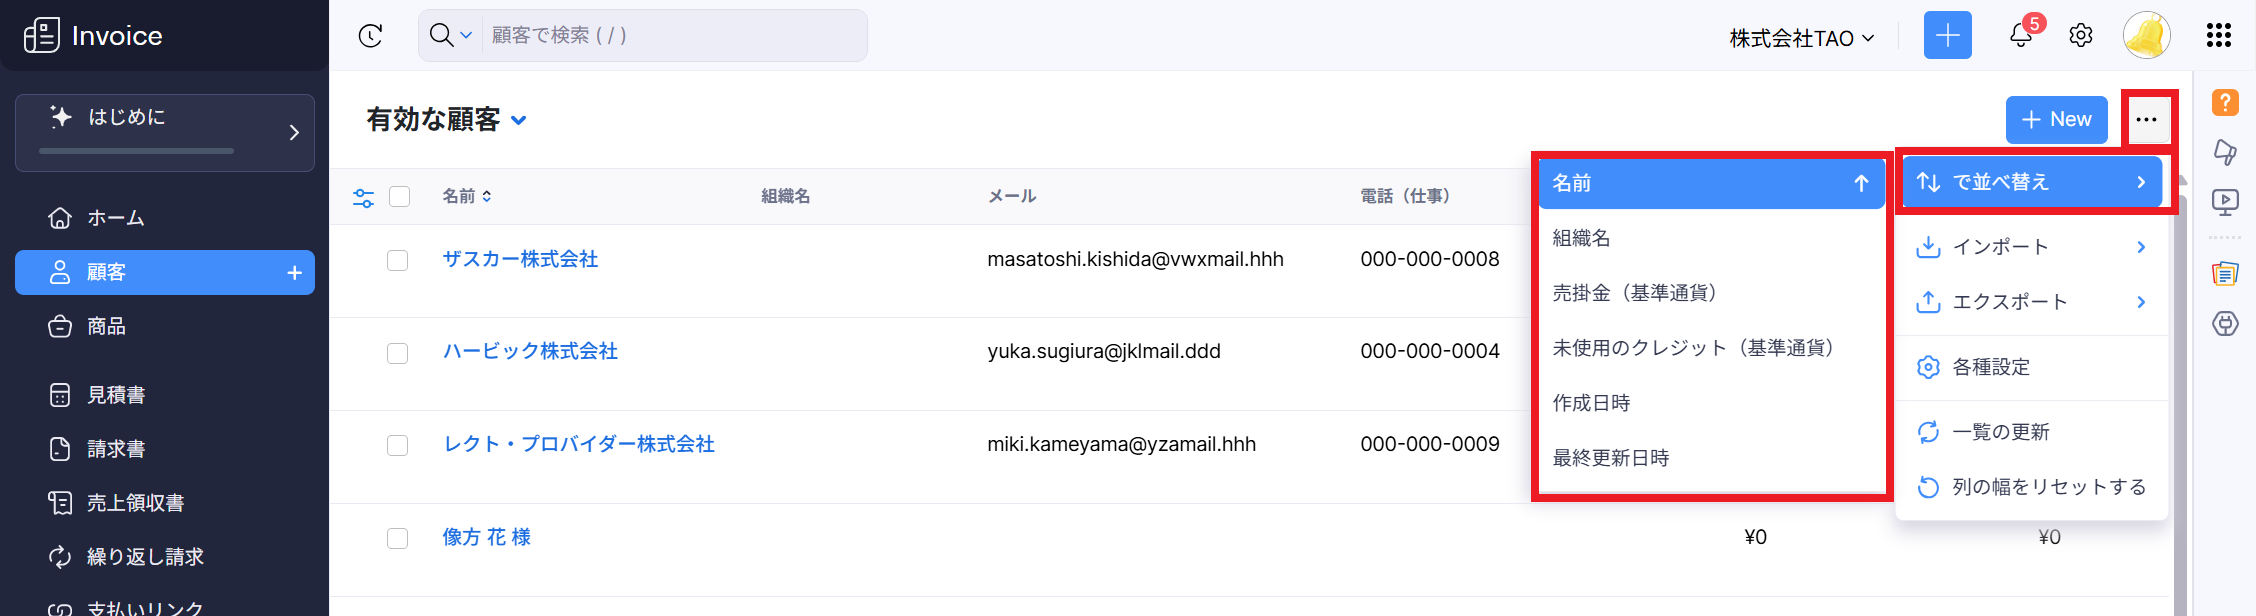Select 一覧の更新 from the menu
Image resolution: width=2256 pixels, height=616 pixels.
point(2000,432)
